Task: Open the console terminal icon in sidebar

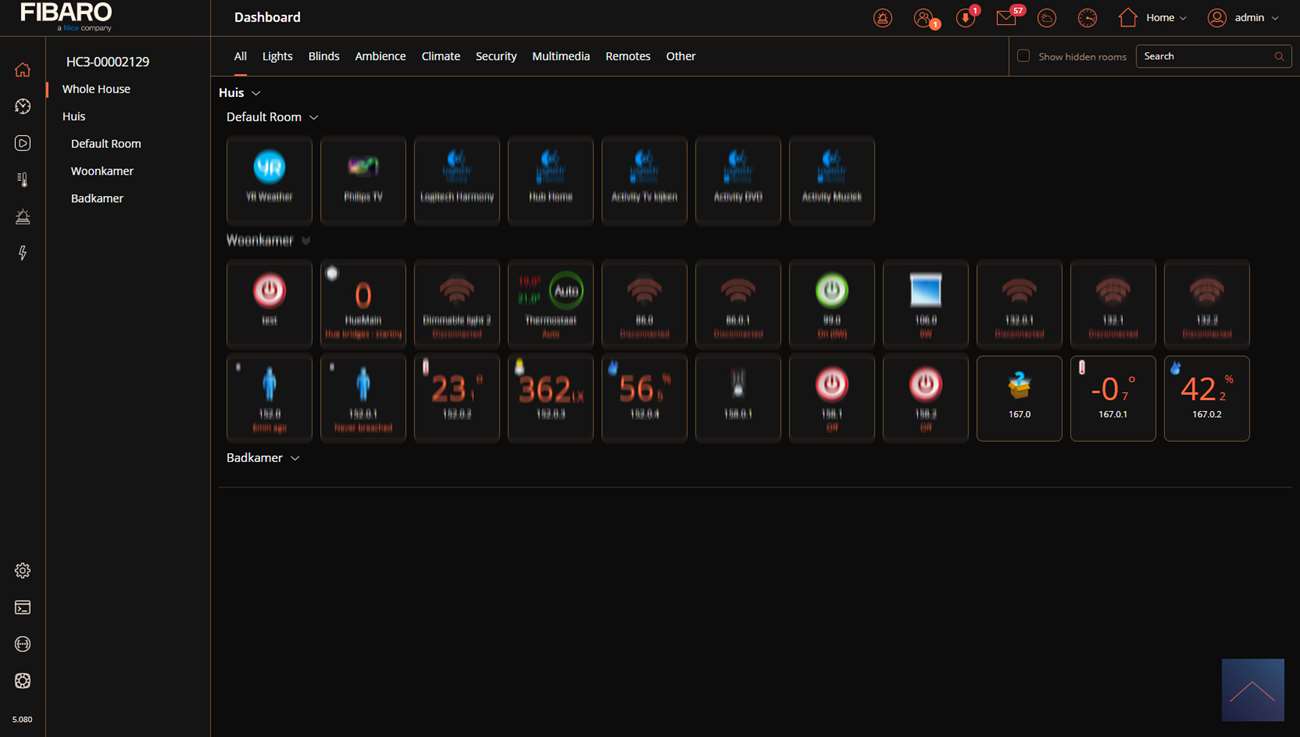Action: [x=22, y=608]
